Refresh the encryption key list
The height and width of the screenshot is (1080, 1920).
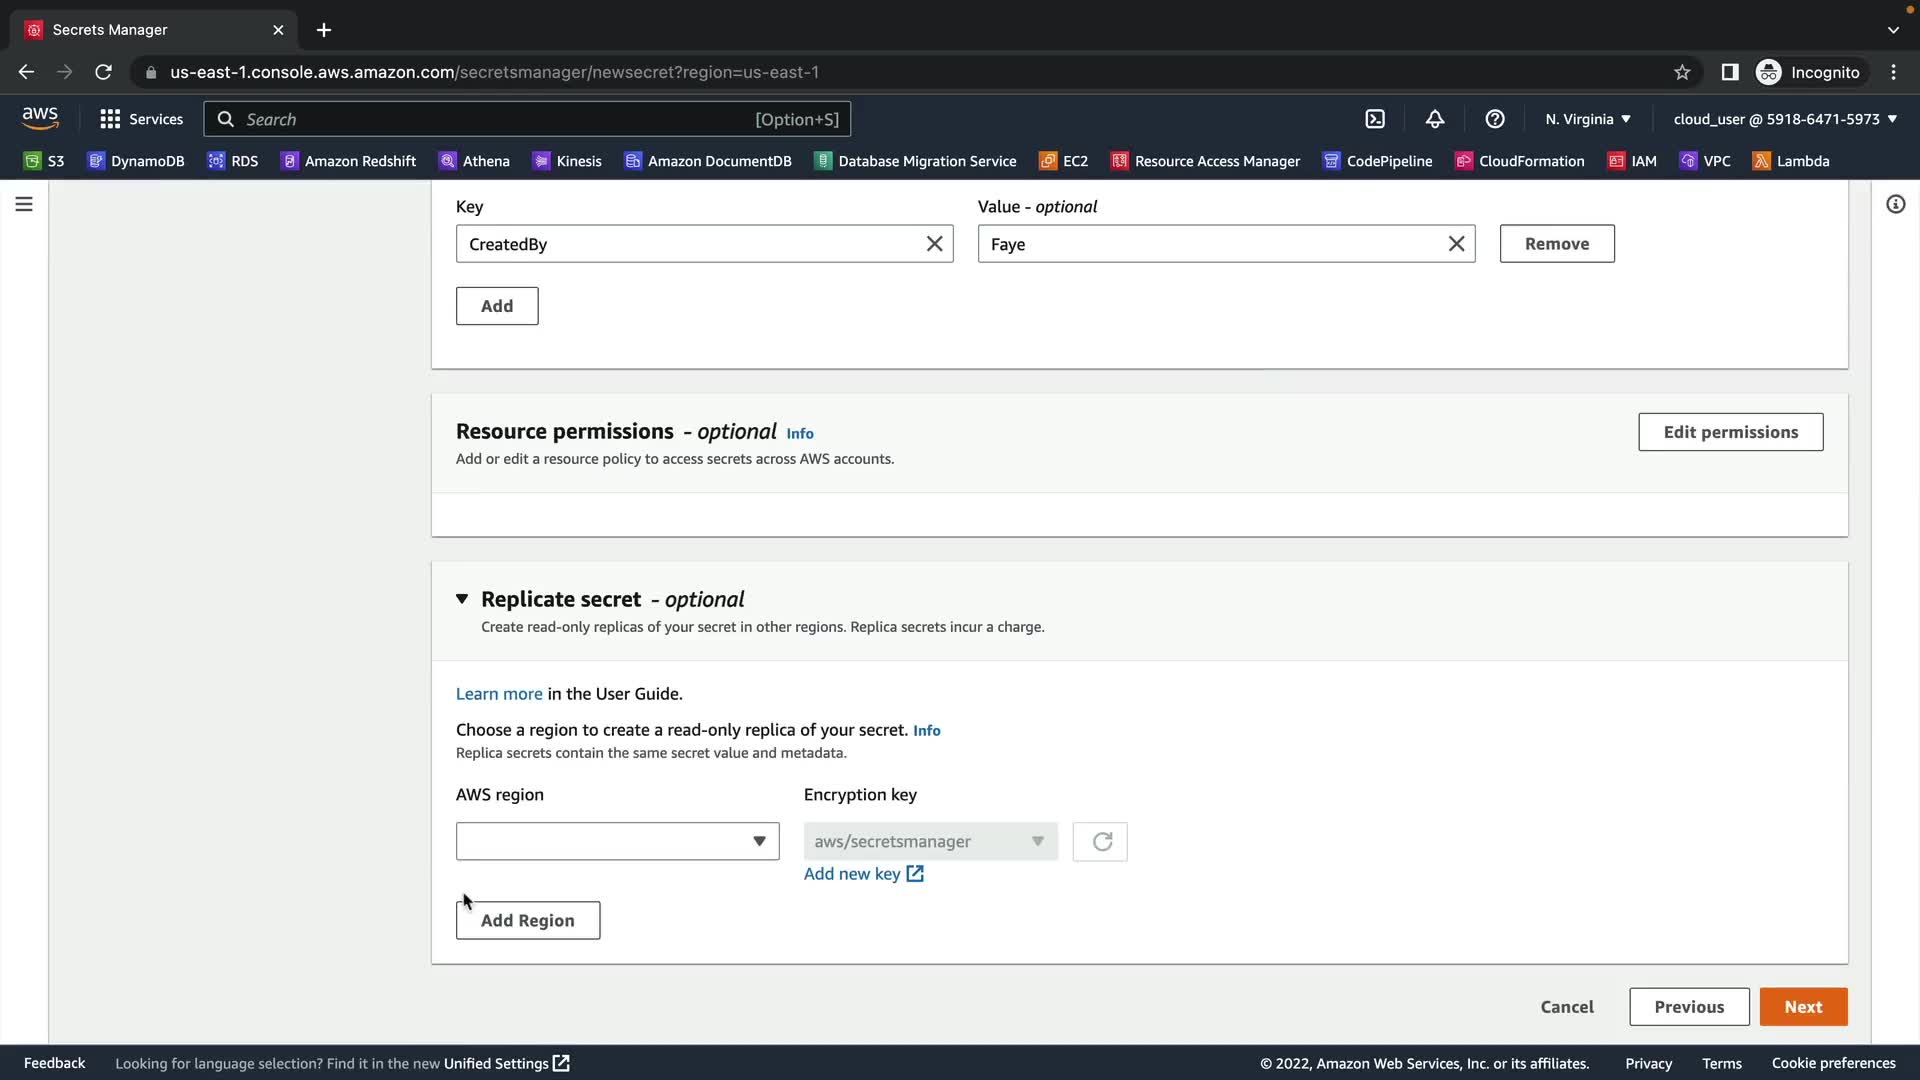[x=1100, y=842]
